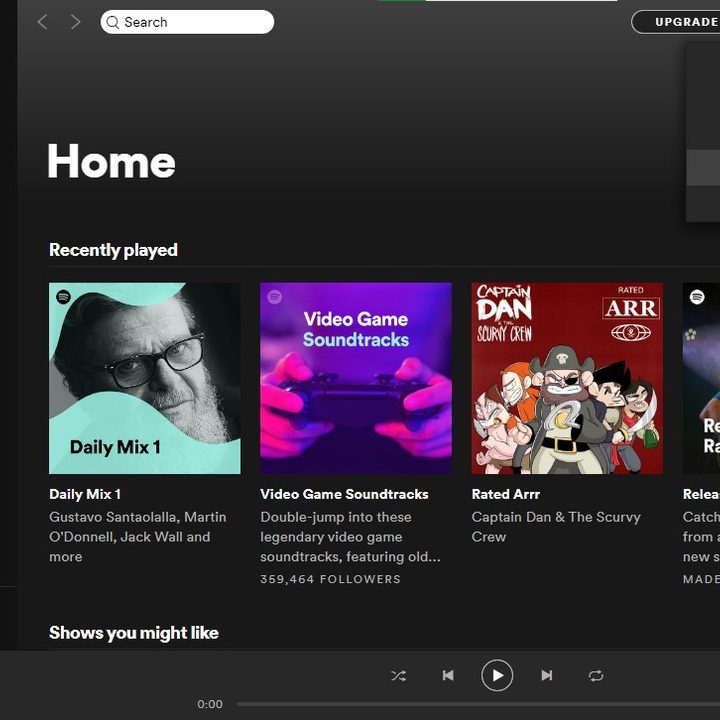Click the song progress bar

[x=478, y=703]
